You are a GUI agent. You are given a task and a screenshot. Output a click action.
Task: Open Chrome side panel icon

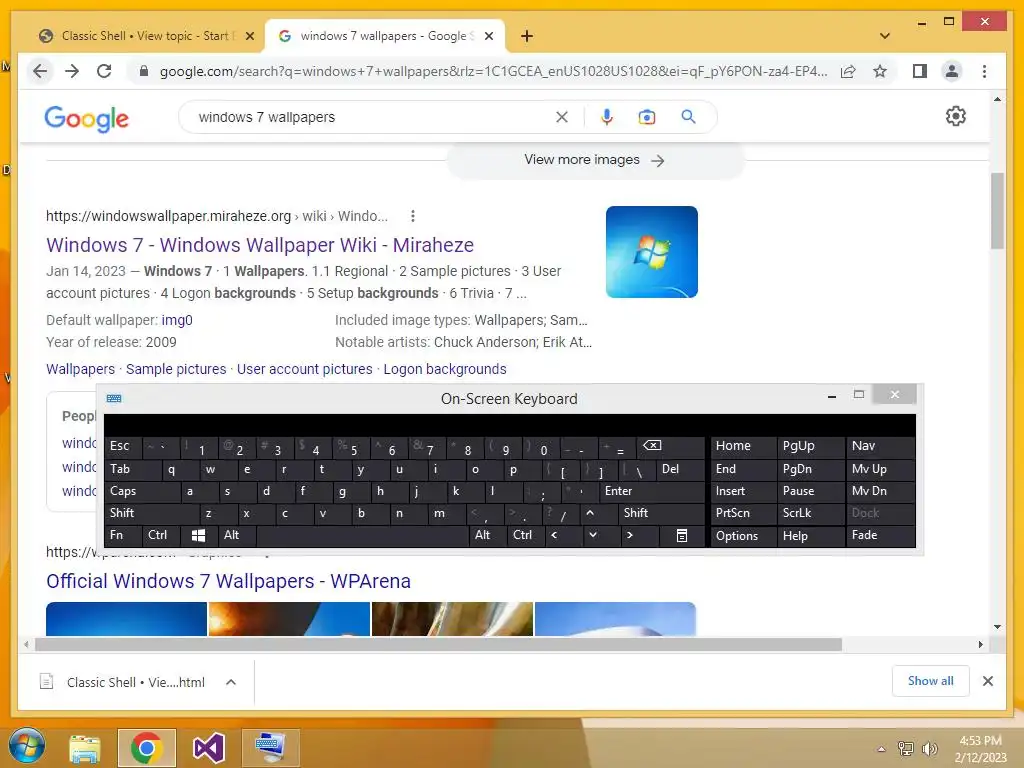(920, 71)
